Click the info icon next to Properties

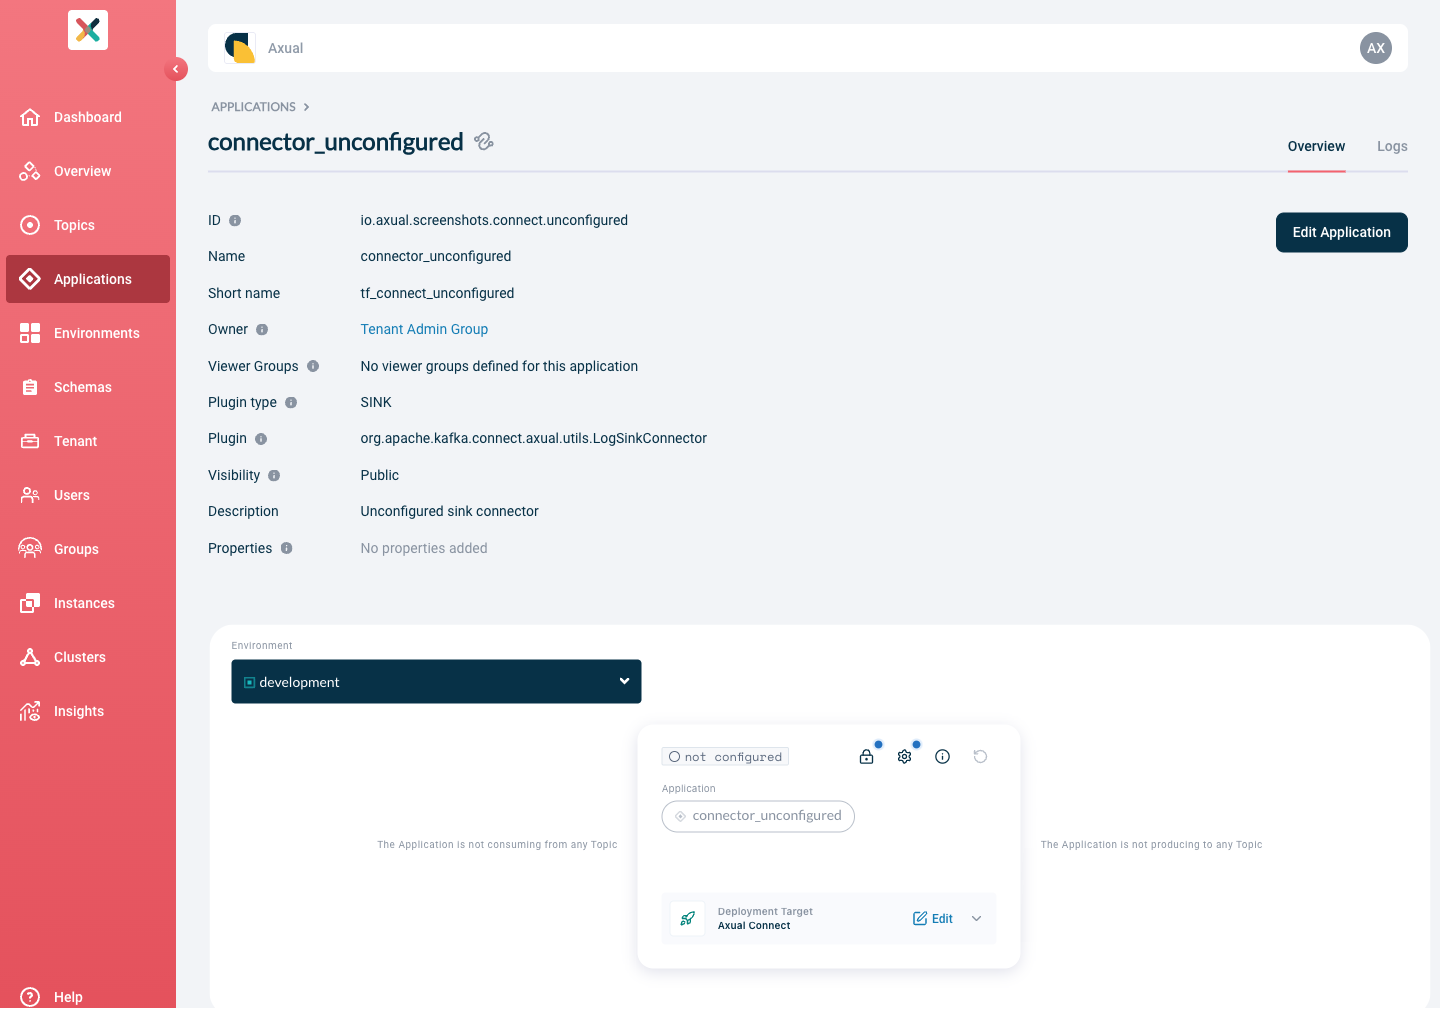click(x=286, y=548)
